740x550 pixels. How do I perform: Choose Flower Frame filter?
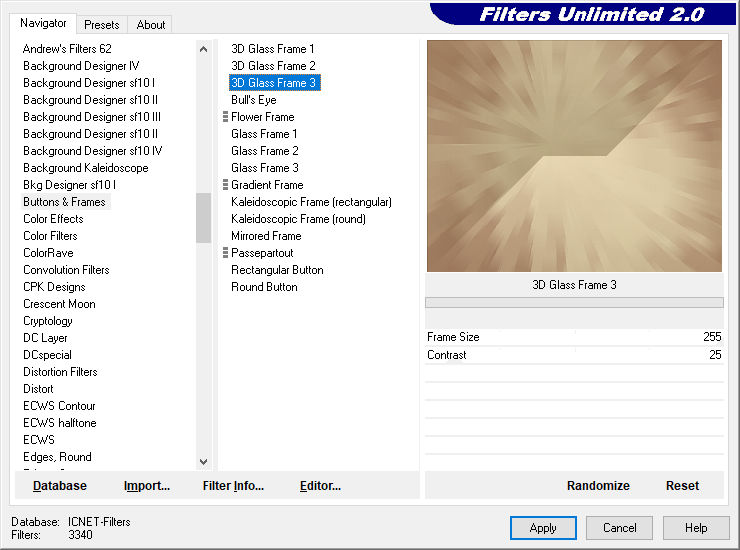262,117
